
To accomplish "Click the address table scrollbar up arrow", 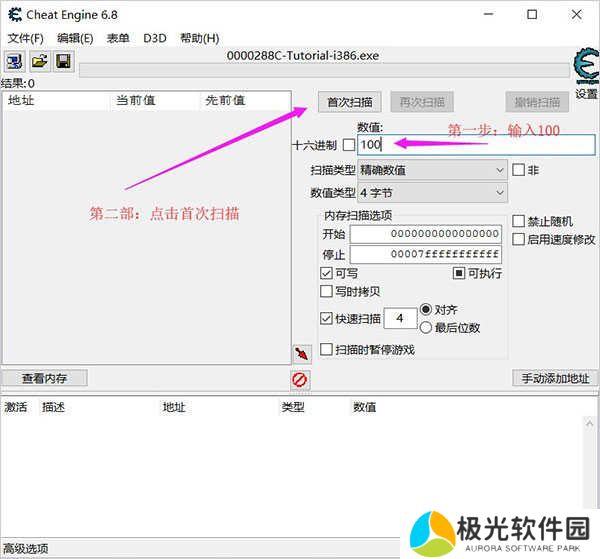I will click(x=589, y=423).
